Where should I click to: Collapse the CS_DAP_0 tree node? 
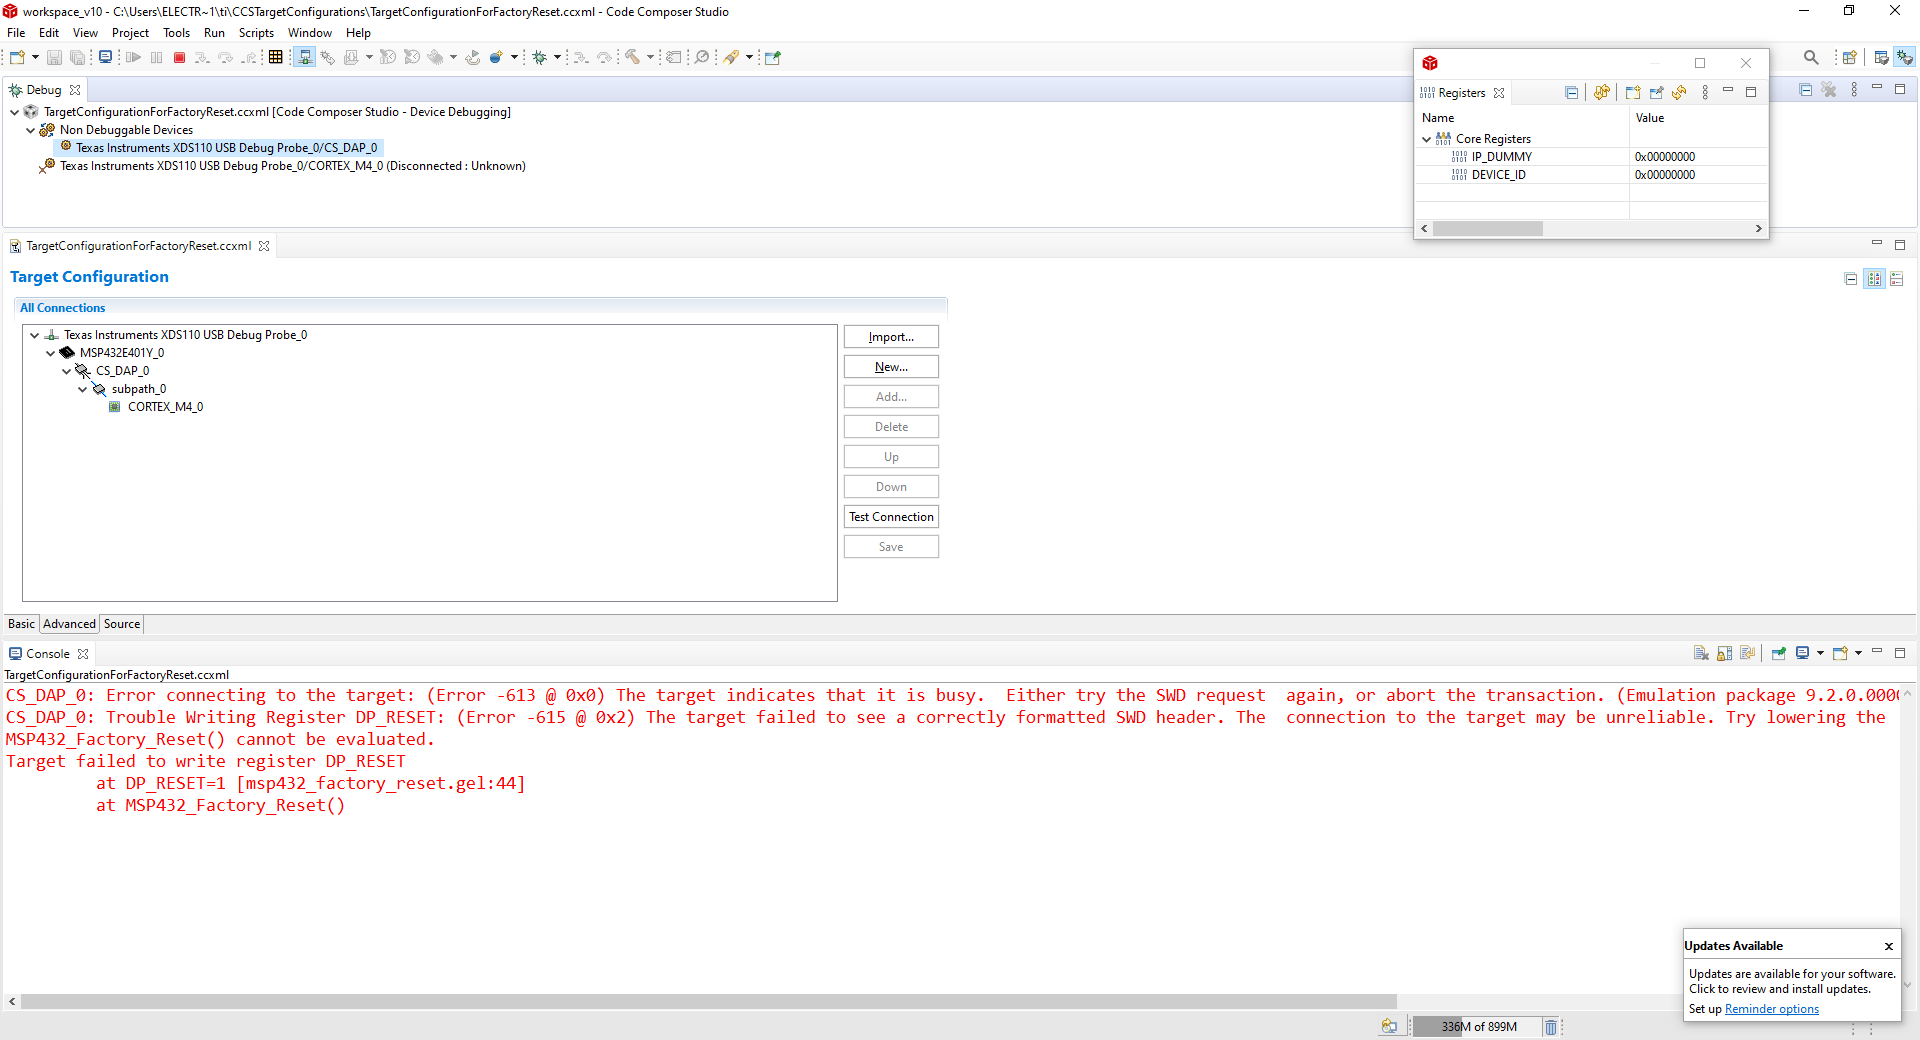point(67,372)
